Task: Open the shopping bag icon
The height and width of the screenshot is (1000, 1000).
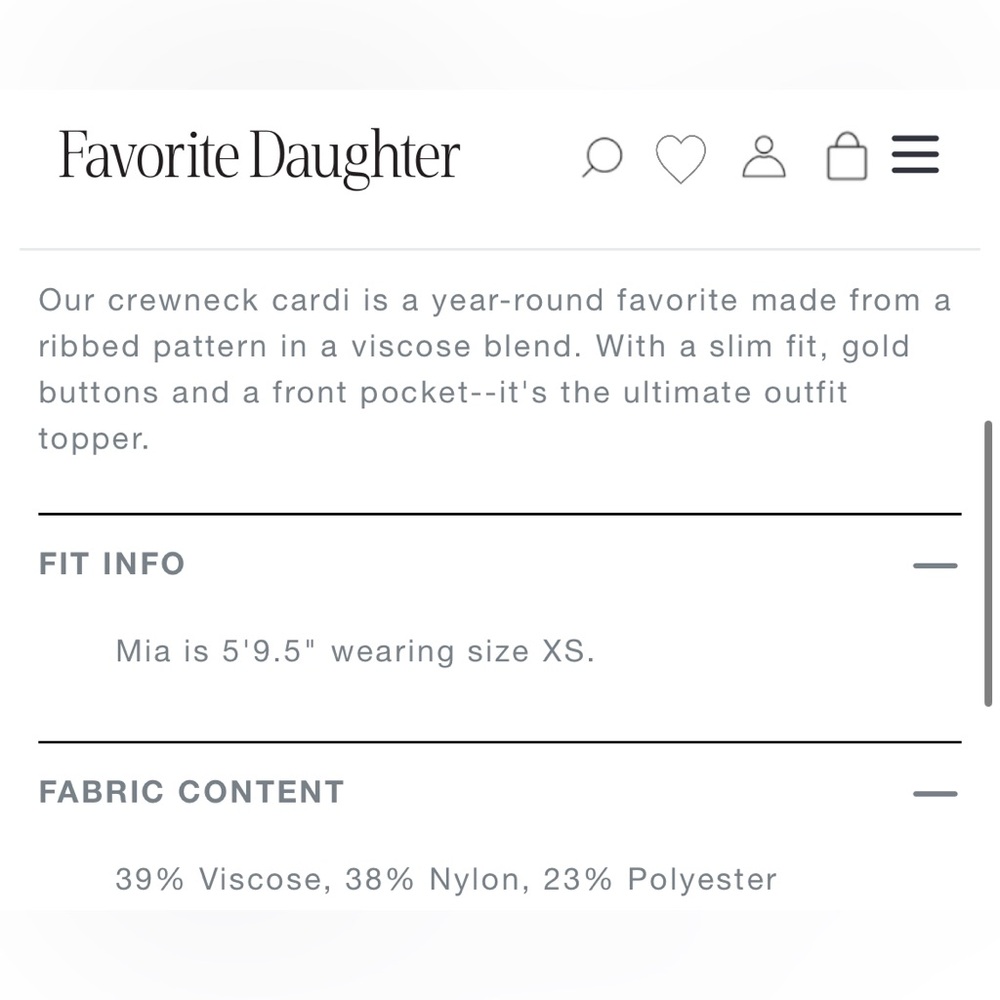Action: pyautogui.click(x=846, y=157)
